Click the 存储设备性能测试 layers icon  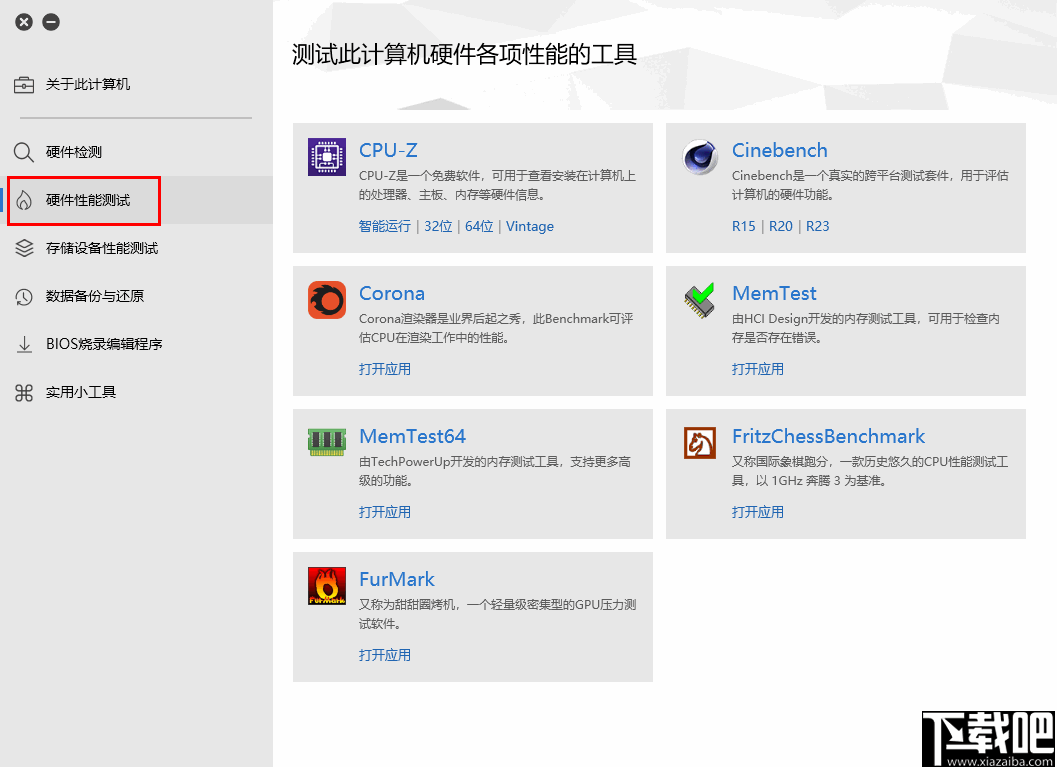[x=23, y=248]
